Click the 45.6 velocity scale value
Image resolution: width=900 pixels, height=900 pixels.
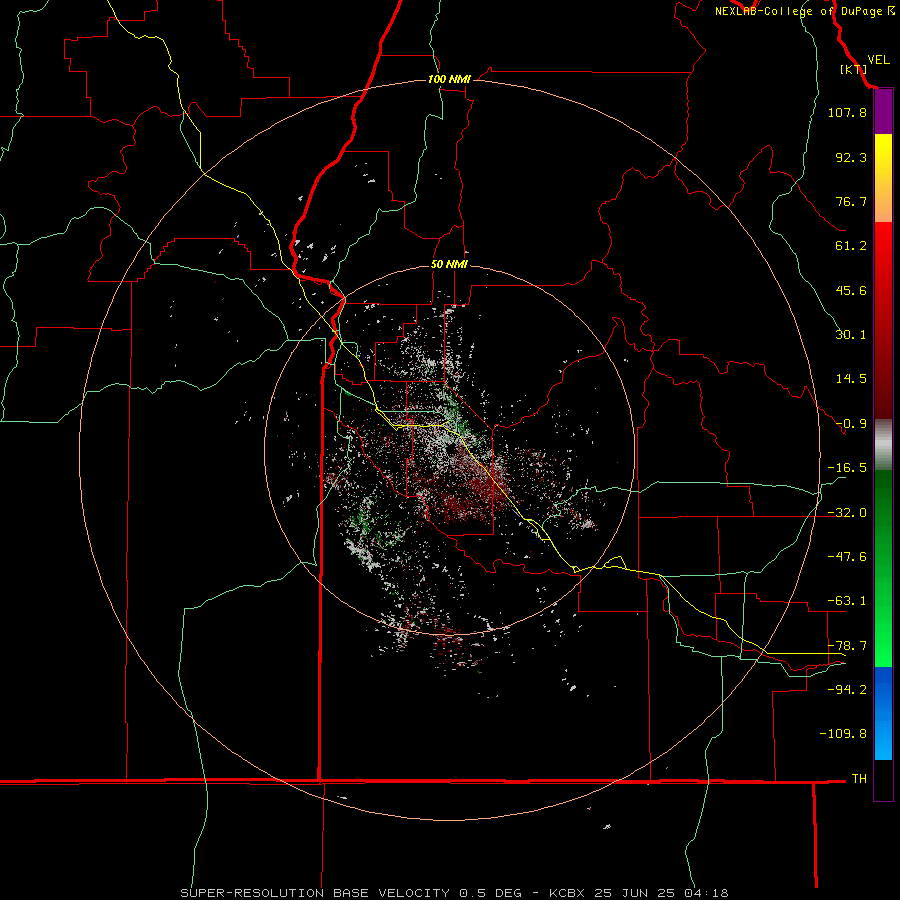(851, 290)
